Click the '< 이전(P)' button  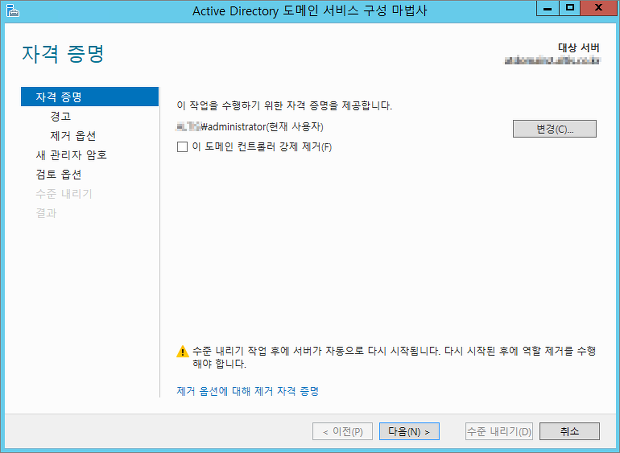coord(342,431)
